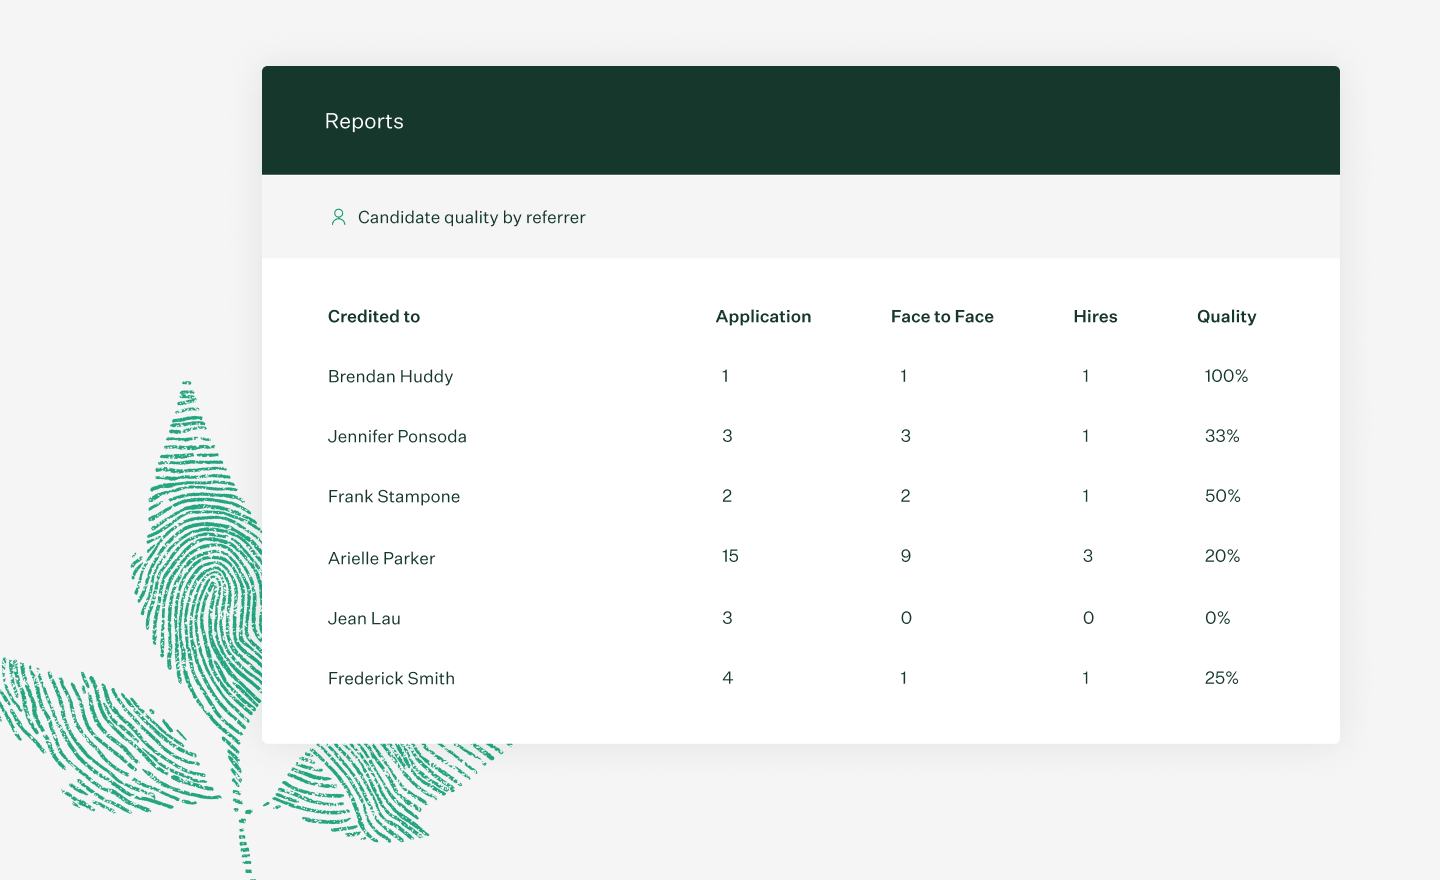Click Frederick Smith's 25% quality value
The height and width of the screenshot is (880, 1440).
click(x=1221, y=678)
